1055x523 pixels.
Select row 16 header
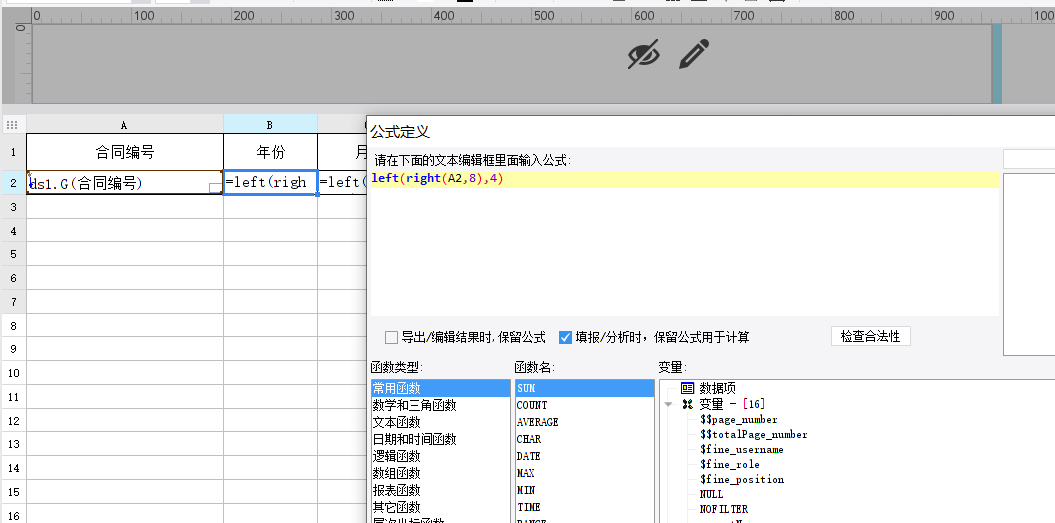pos(13,515)
